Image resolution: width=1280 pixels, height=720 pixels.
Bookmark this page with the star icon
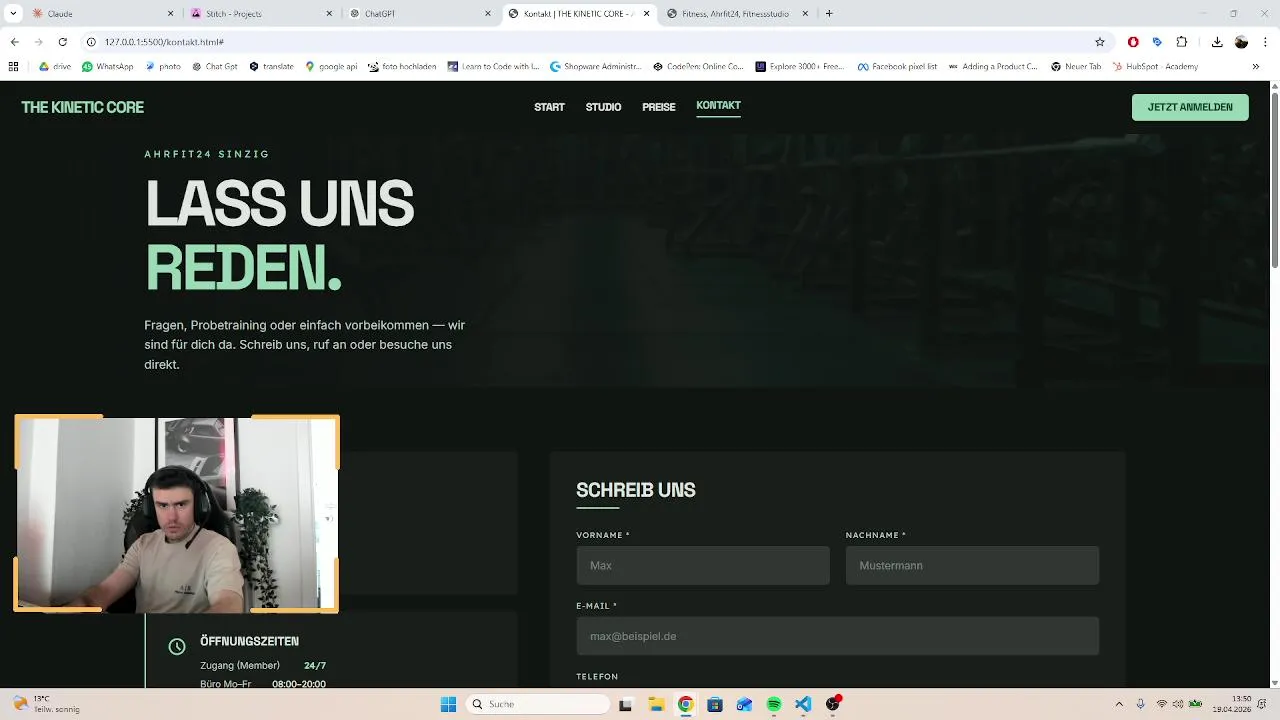[x=1100, y=42]
